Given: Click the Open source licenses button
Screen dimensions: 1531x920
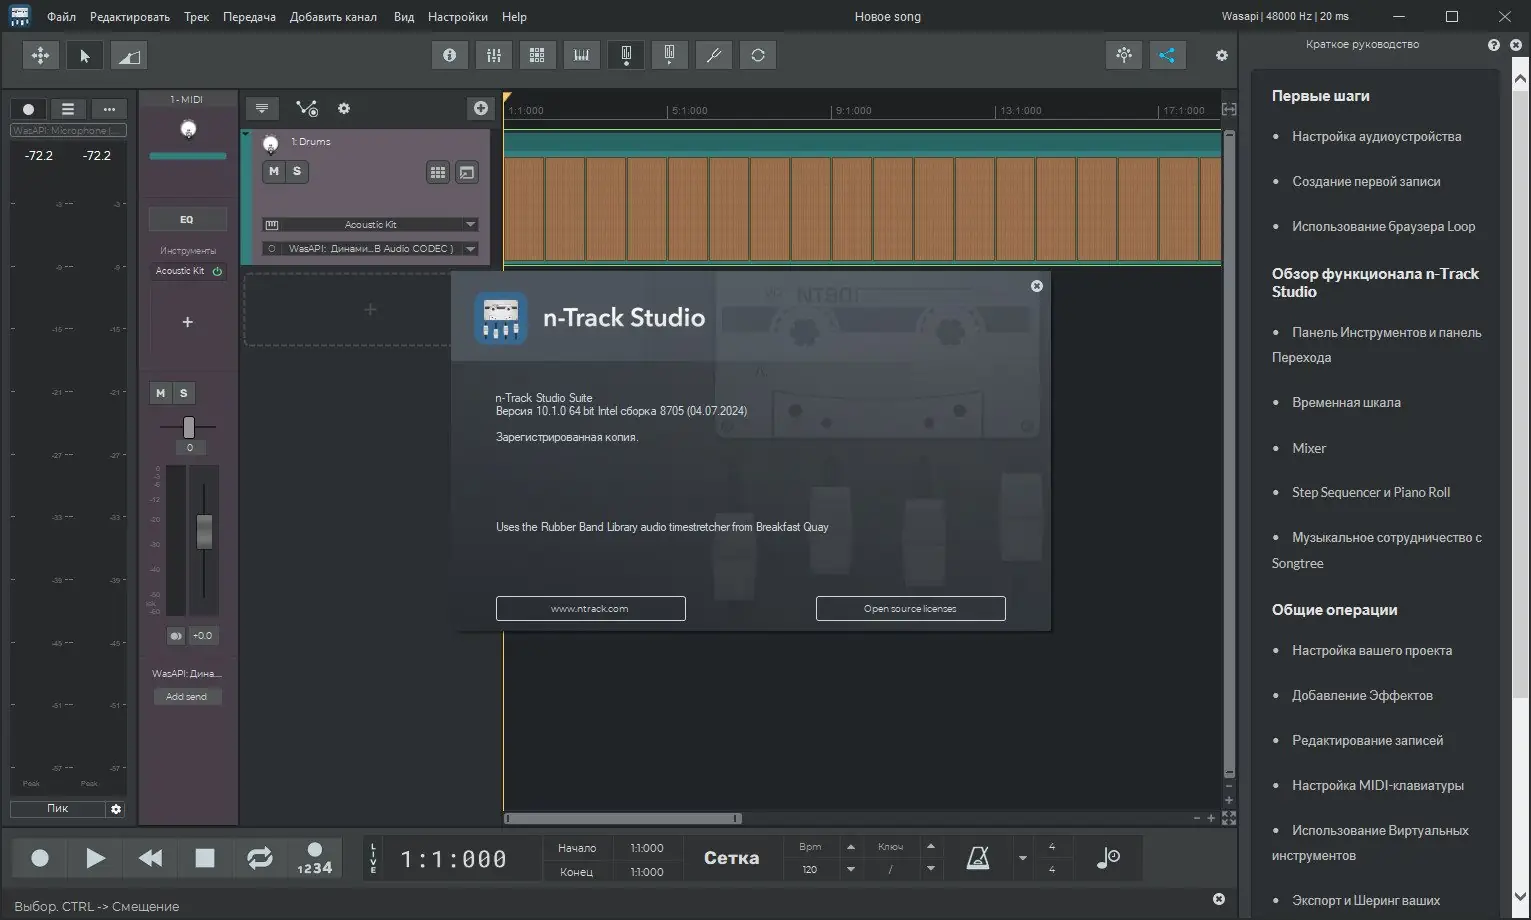Looking at the screenshot, I should pos(910,609).
